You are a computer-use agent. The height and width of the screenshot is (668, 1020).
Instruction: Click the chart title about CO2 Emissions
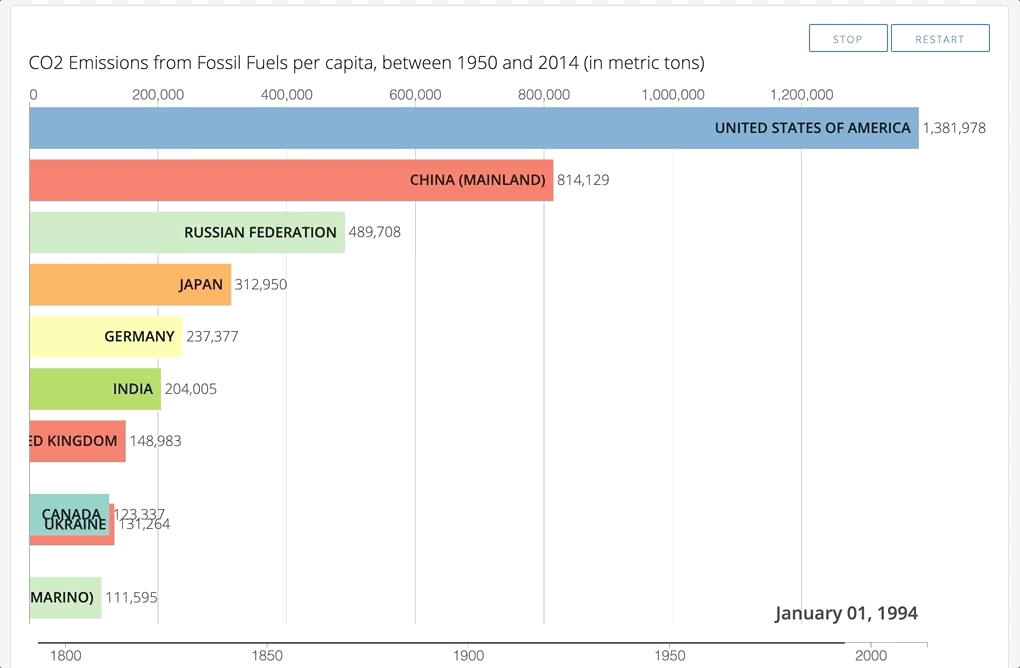[367, 62]
